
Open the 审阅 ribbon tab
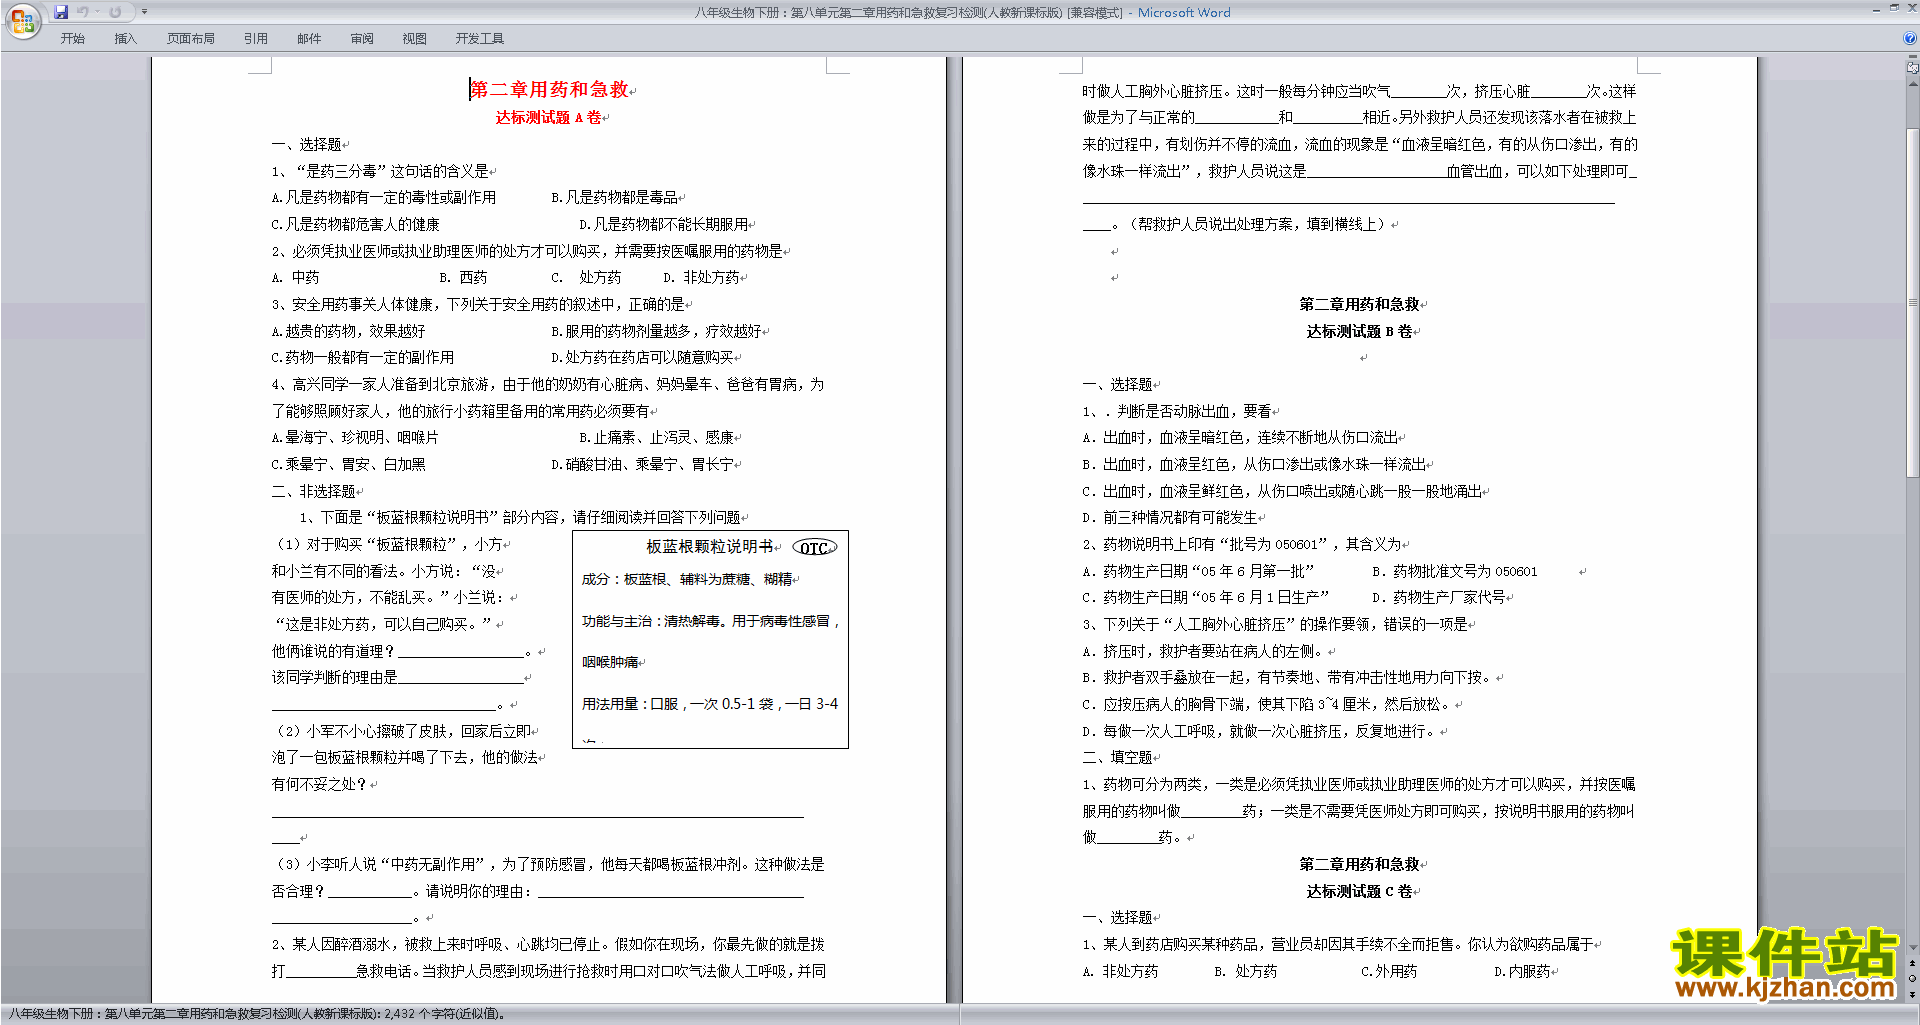(x=362, y=39)
